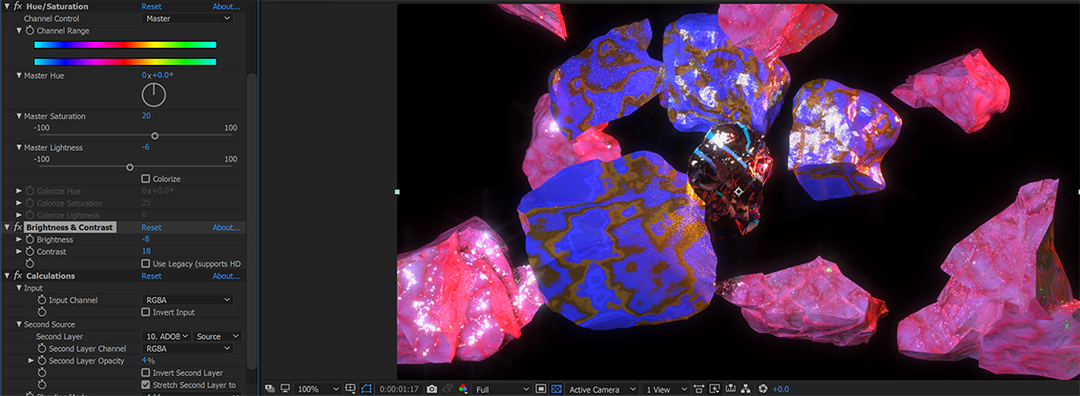This screenshot has width=1080, height=396.
Task: Click the Fast Previews icon
Action: click(x=715, y=389)
